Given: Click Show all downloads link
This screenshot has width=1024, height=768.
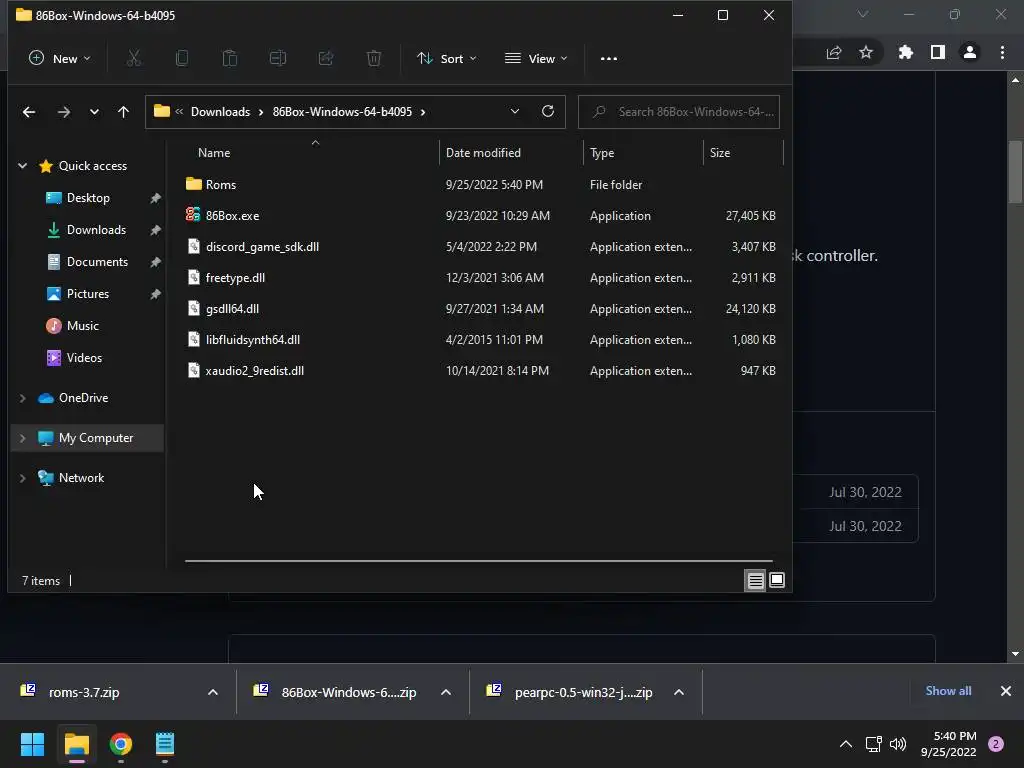Looking at the screenshot, I should [948, 691].
